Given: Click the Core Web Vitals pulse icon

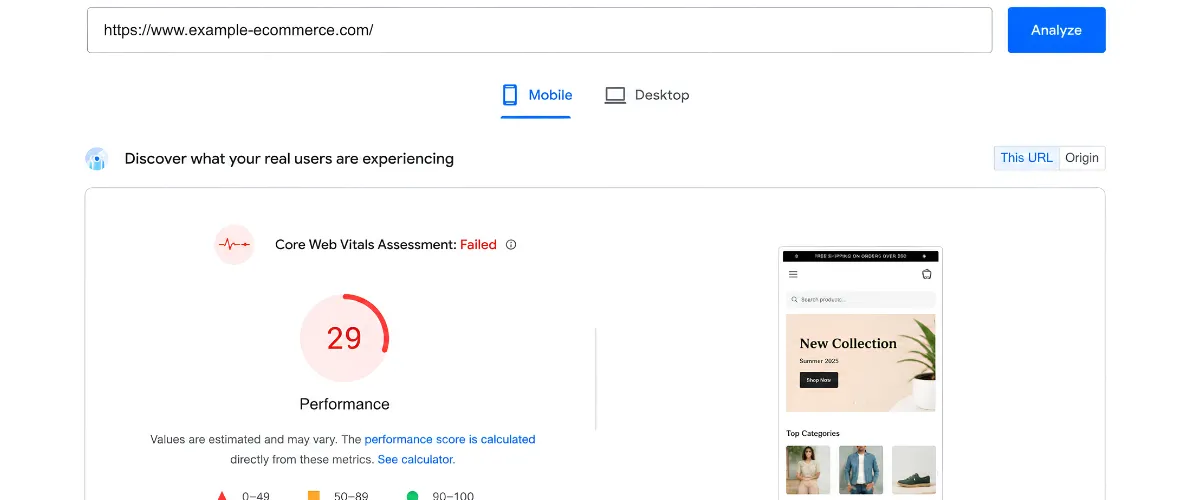Looking at the screenshot, I should coord(234,244).
